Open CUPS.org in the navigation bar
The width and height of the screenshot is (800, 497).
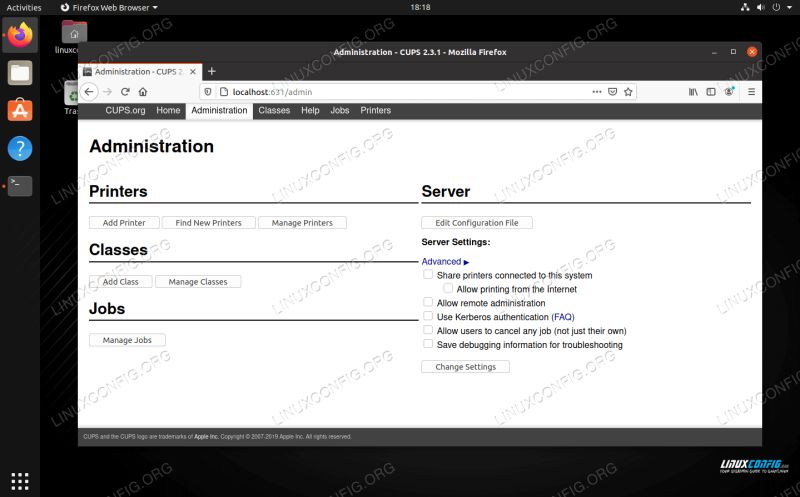[x=125, y=111]
